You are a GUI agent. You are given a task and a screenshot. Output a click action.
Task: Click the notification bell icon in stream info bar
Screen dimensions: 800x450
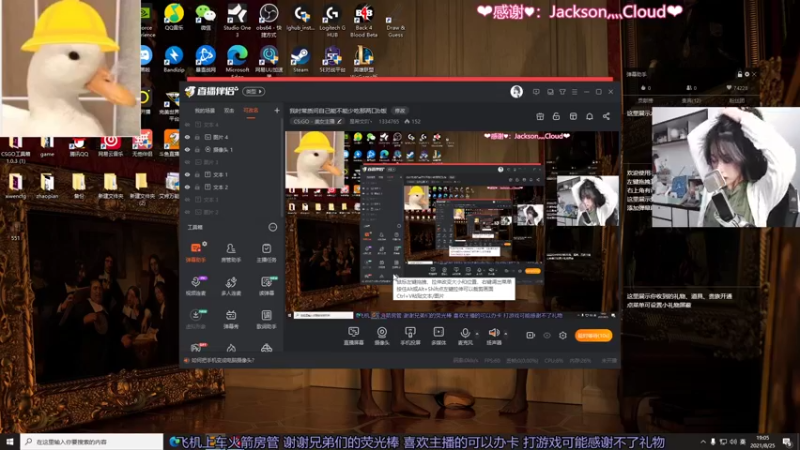pyautogui.click(x=589, y=116)
